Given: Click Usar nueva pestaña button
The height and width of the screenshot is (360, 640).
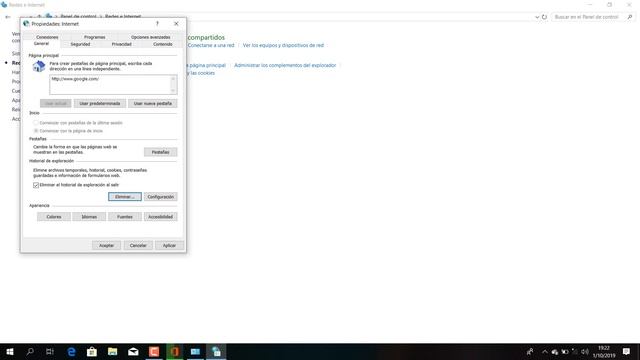Looking at the screenshot, I should pos(153,103).
